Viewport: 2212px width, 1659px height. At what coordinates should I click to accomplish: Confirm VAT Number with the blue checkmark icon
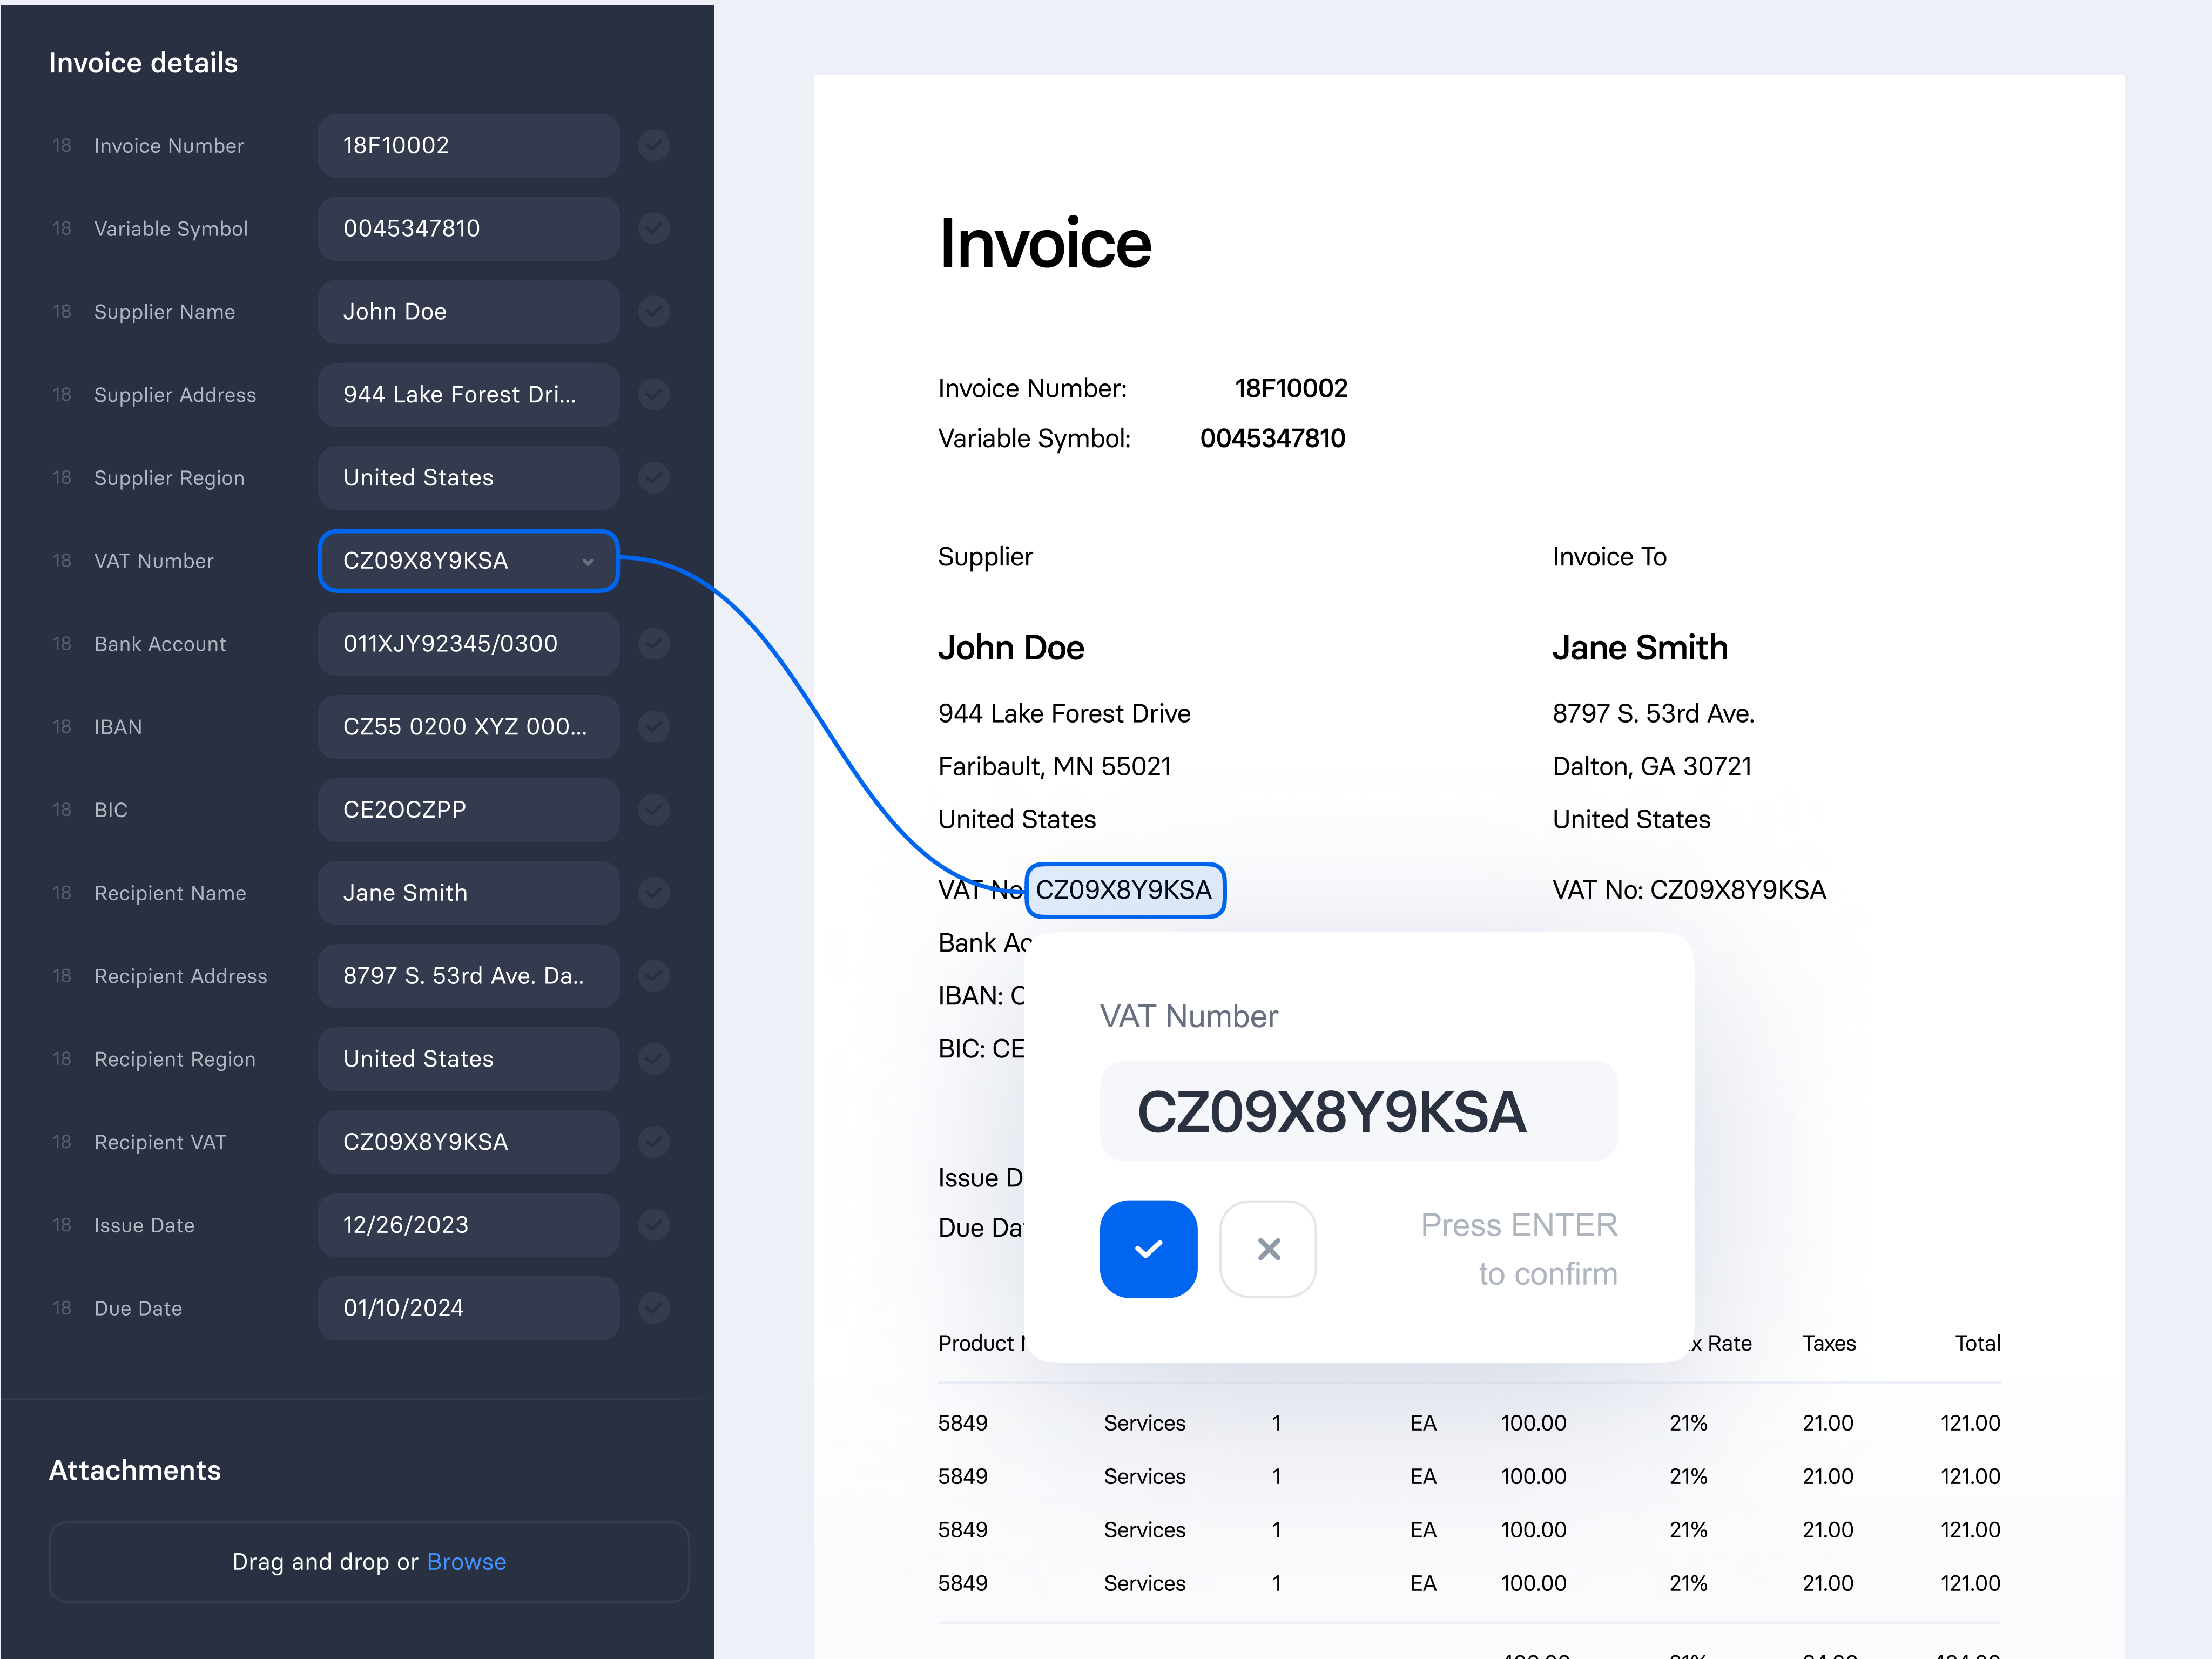(1148, 1248)
